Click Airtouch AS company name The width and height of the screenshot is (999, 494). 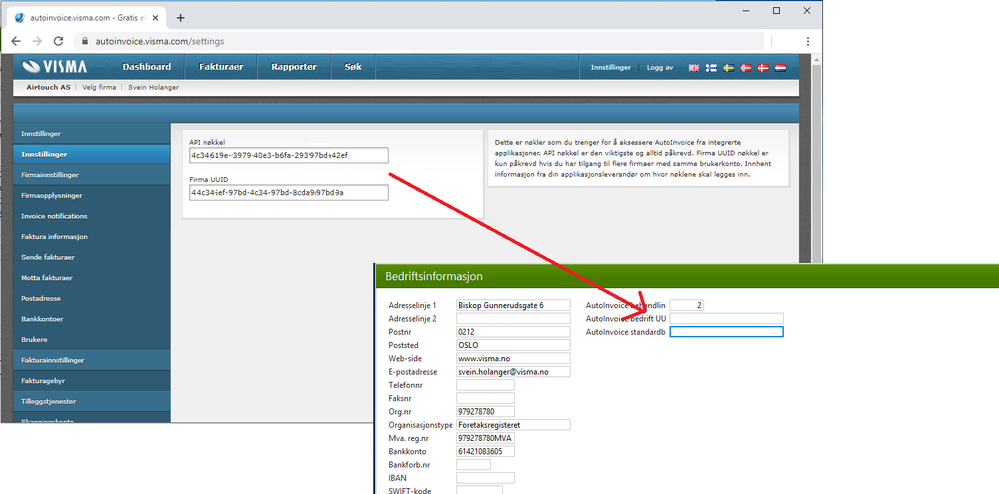pos(48,87)
